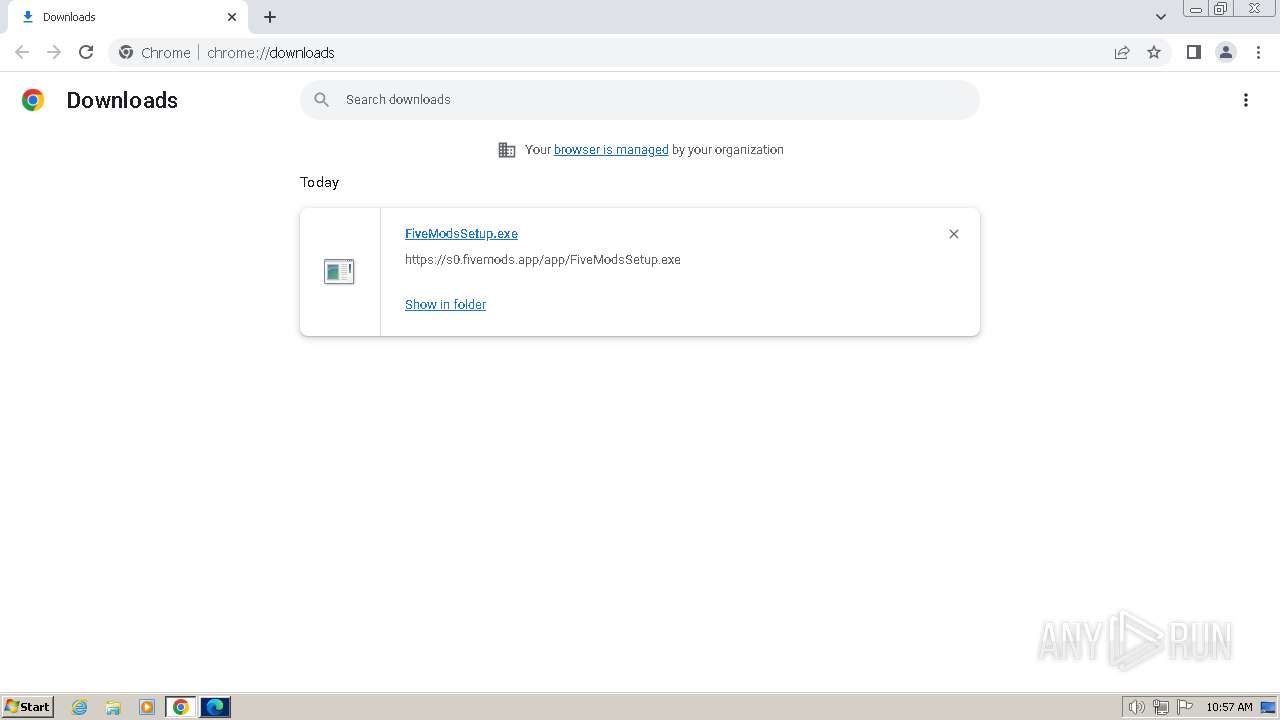Toggle the side panel icon

pos(1193,52)
